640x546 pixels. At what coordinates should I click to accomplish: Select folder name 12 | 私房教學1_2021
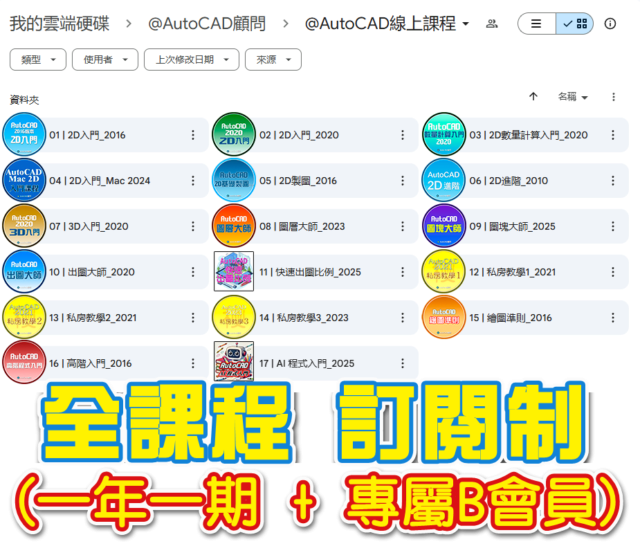click(512, 272)
